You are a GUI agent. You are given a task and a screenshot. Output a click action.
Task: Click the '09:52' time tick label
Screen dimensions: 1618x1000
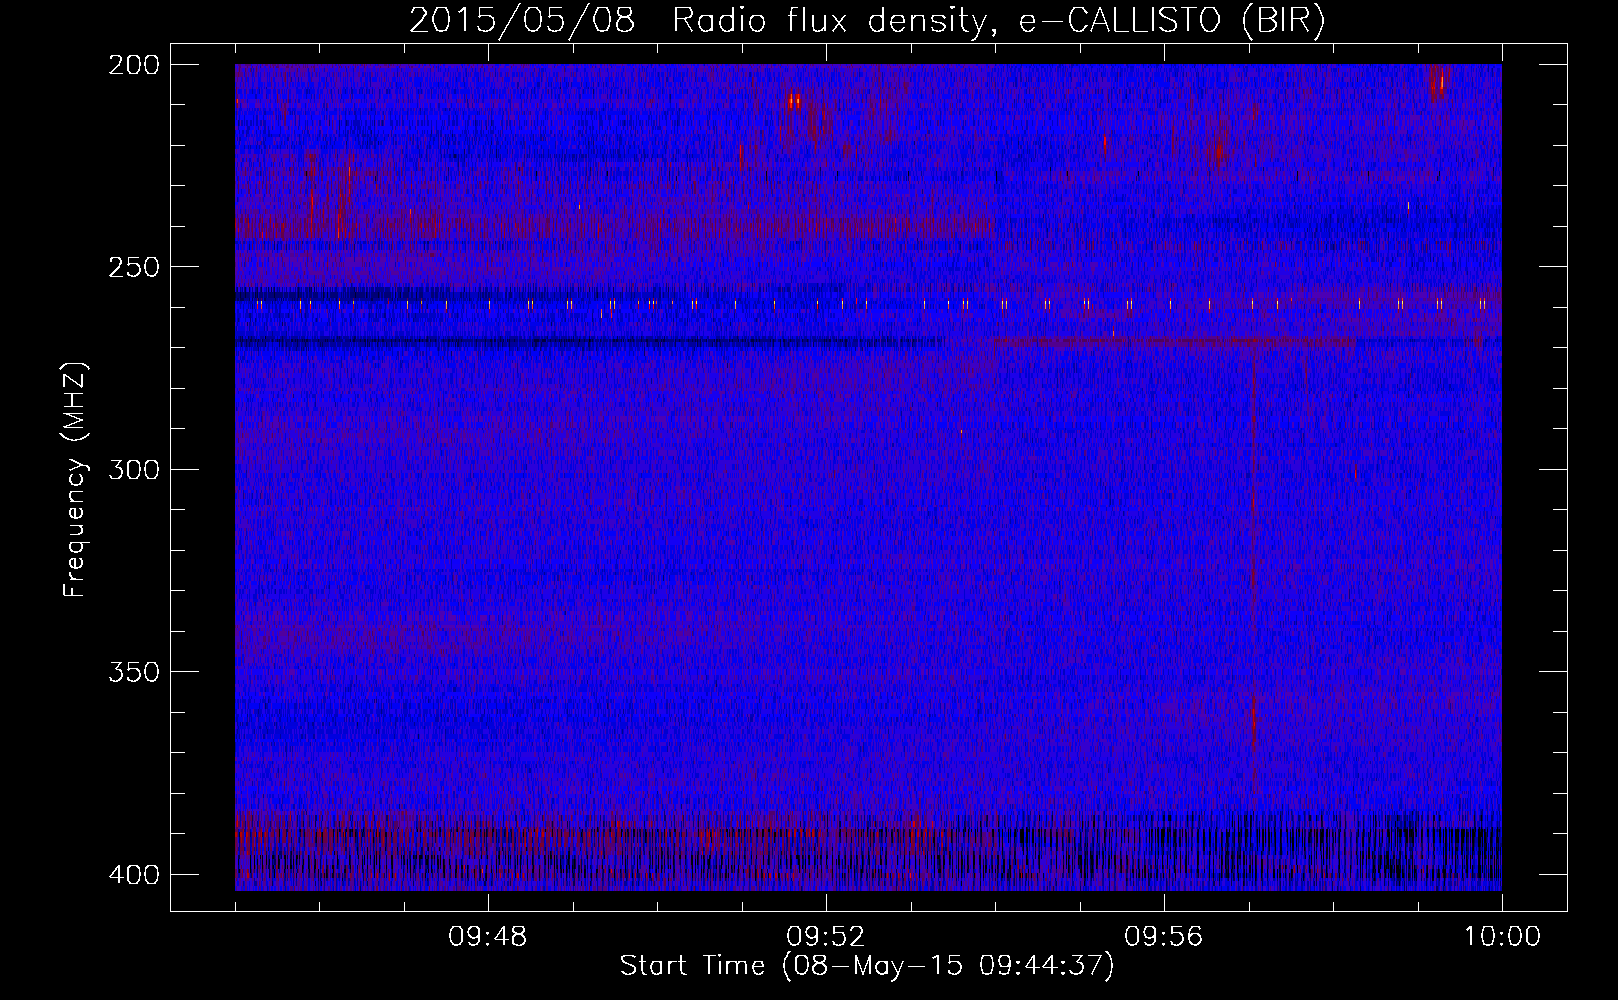(826, 937)
